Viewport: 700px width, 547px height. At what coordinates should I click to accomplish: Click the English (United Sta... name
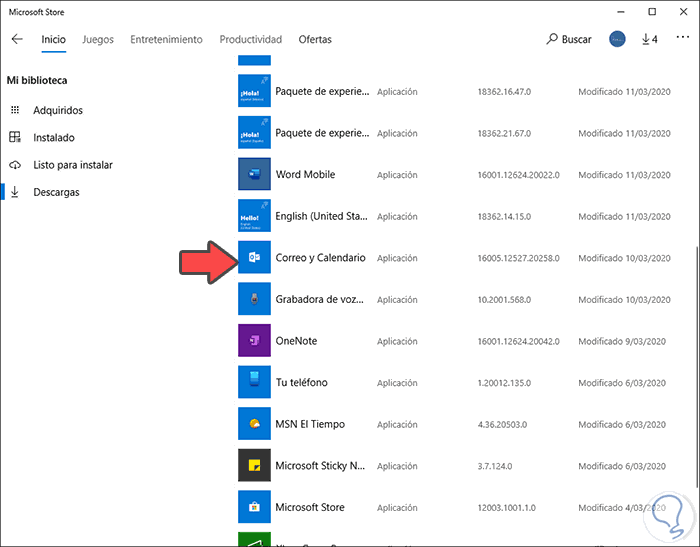[x=321, y=216]
